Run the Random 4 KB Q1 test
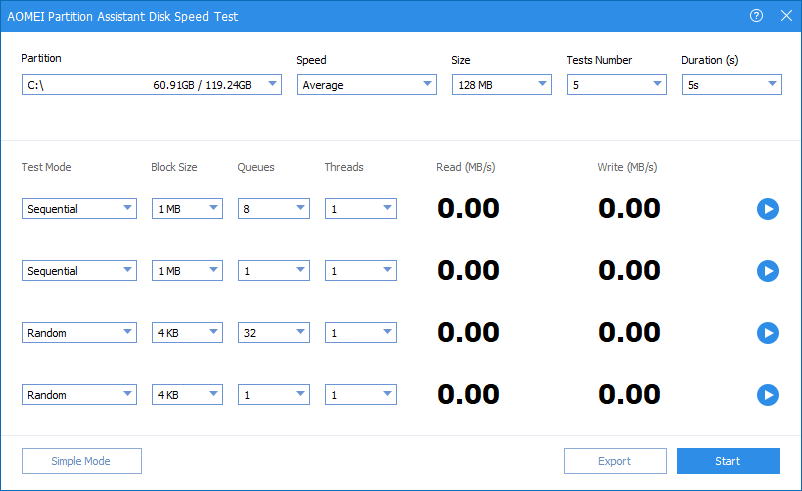This screenshot has height=491, width=802. [x=768, y=395]
